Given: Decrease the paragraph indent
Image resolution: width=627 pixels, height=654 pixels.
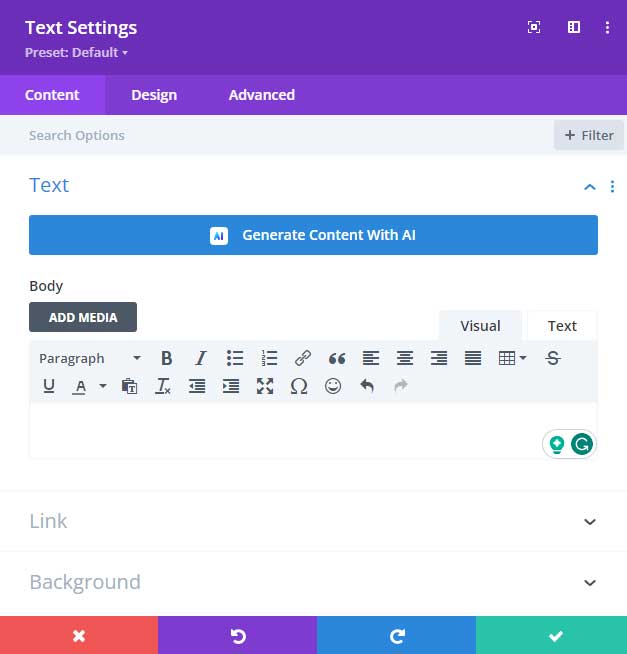Looking at the screenshot, I should tap(197, 386).
